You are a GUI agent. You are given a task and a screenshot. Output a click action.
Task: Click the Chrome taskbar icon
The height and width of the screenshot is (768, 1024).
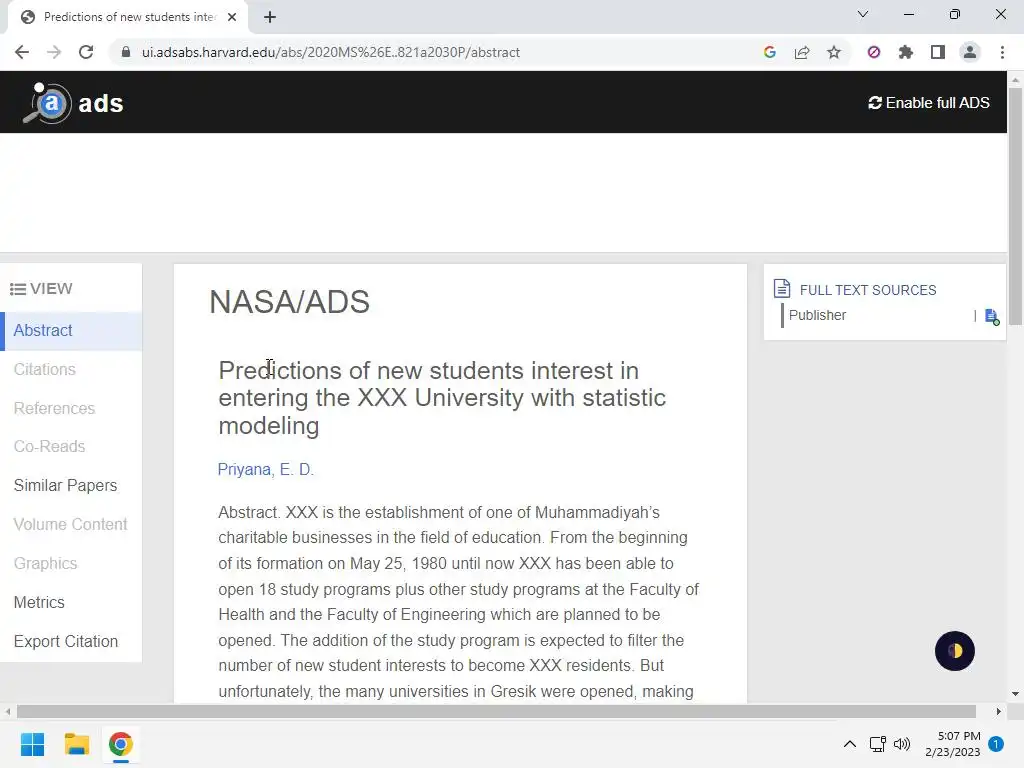click(x=121, y=744)
